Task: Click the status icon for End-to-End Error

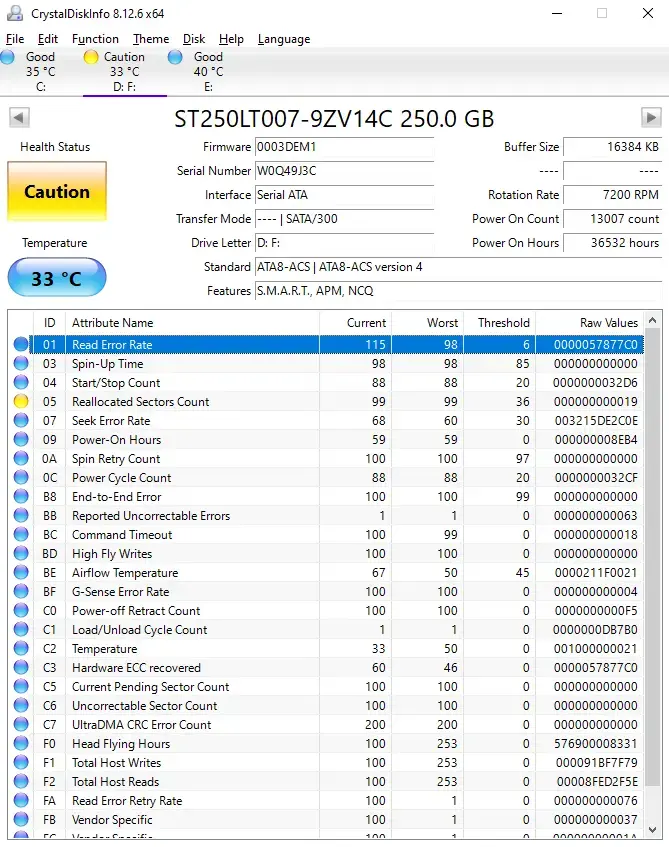Action: (x=21, y=496)
